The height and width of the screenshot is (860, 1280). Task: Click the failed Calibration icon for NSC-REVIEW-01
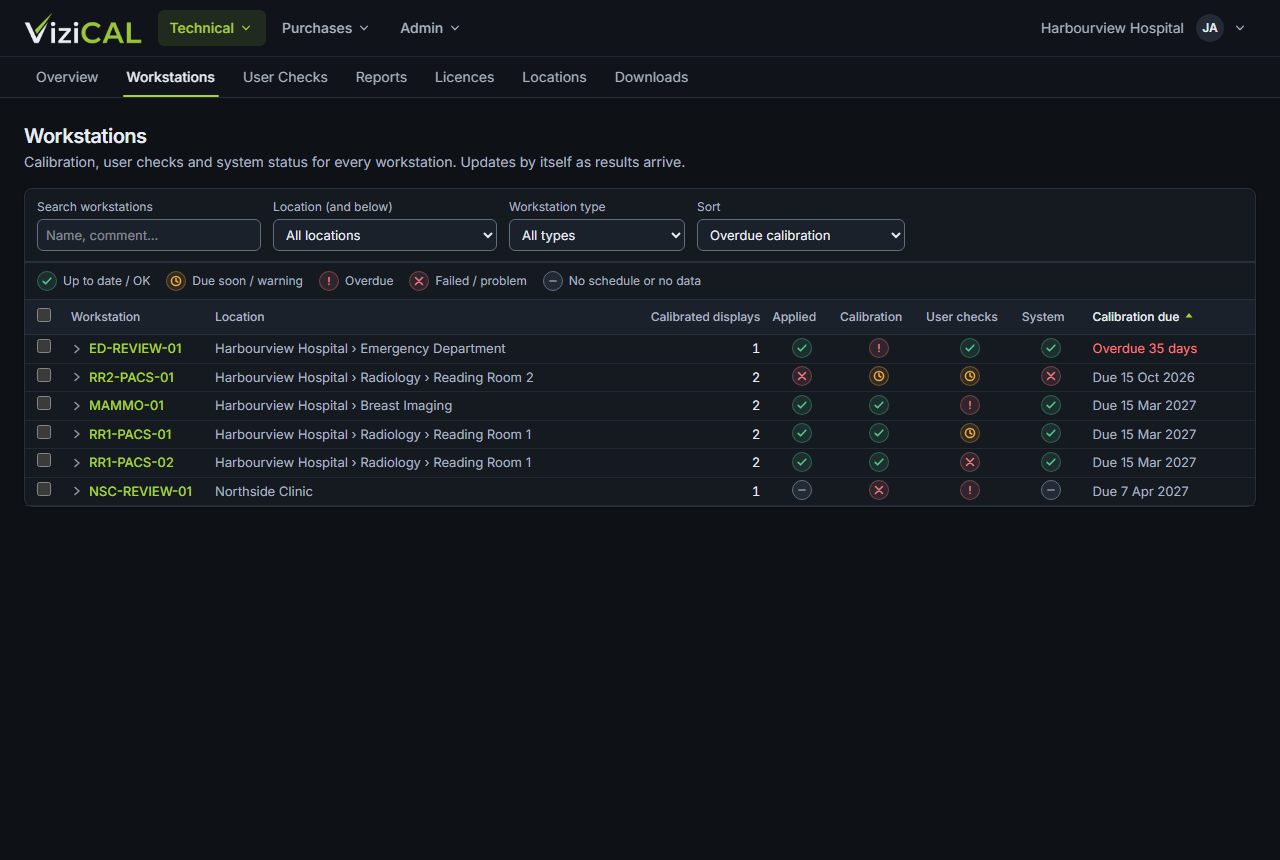point(879,491)
